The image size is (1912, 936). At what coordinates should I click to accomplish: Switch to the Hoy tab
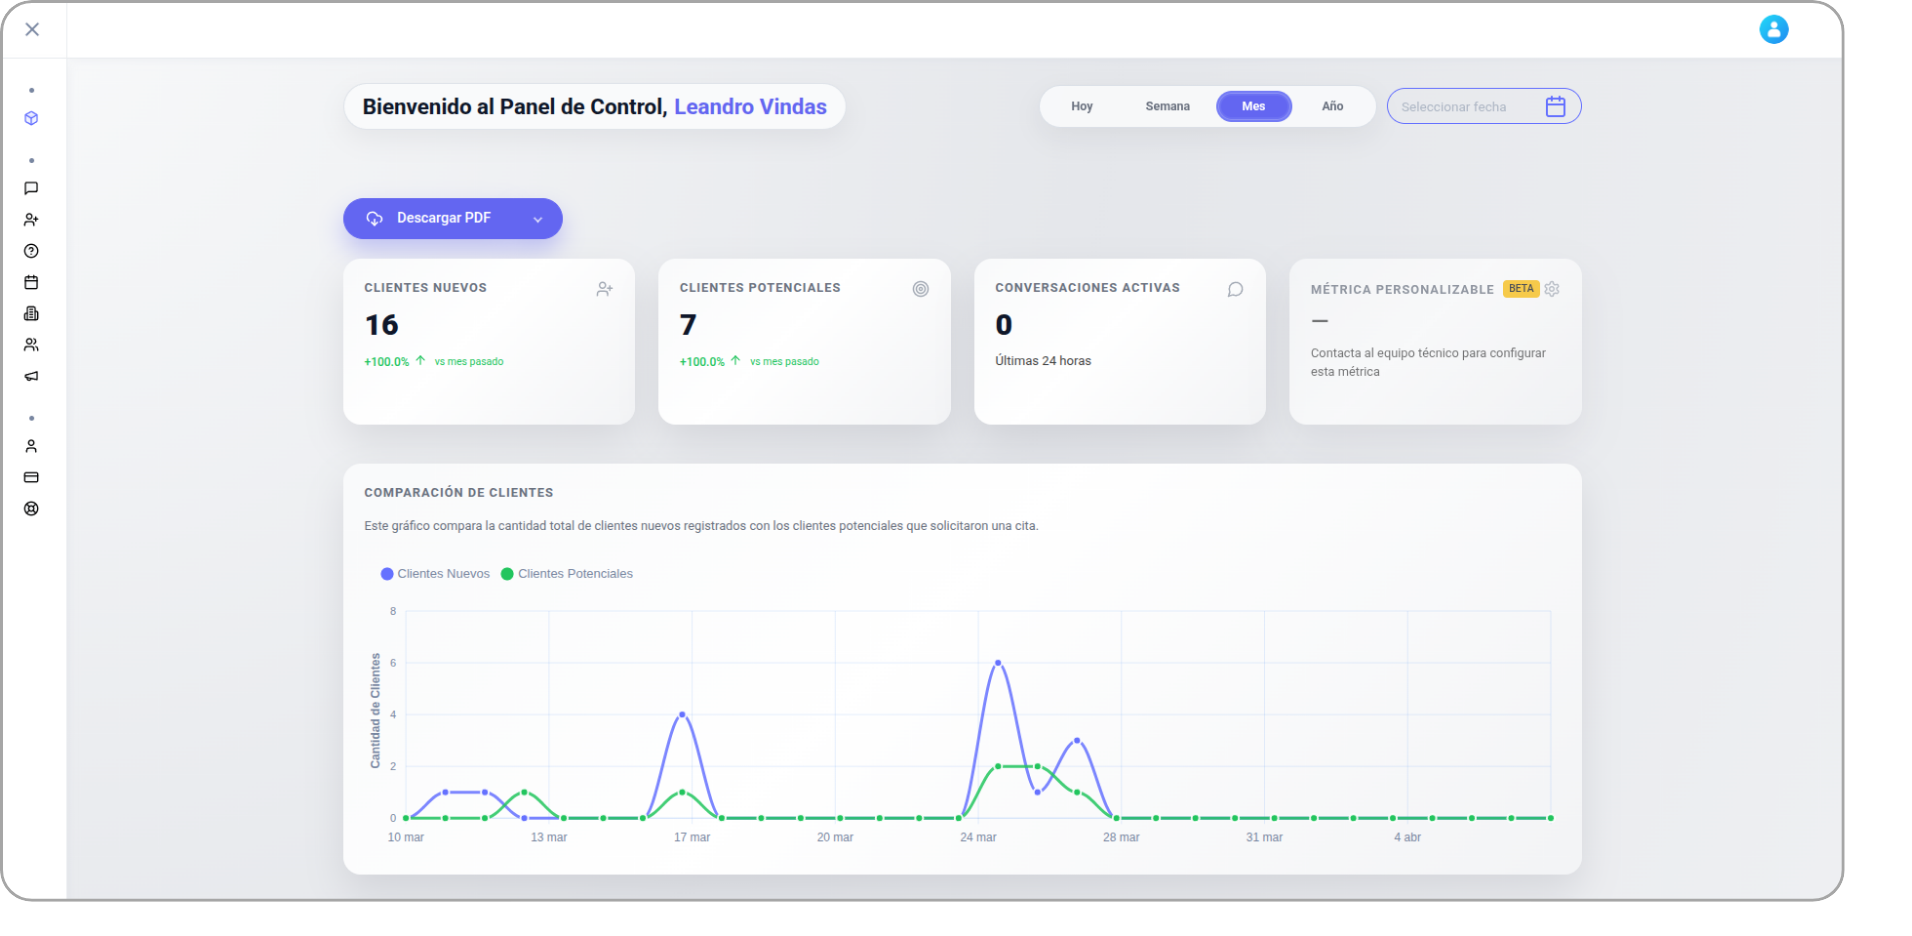click(1082, 106)
